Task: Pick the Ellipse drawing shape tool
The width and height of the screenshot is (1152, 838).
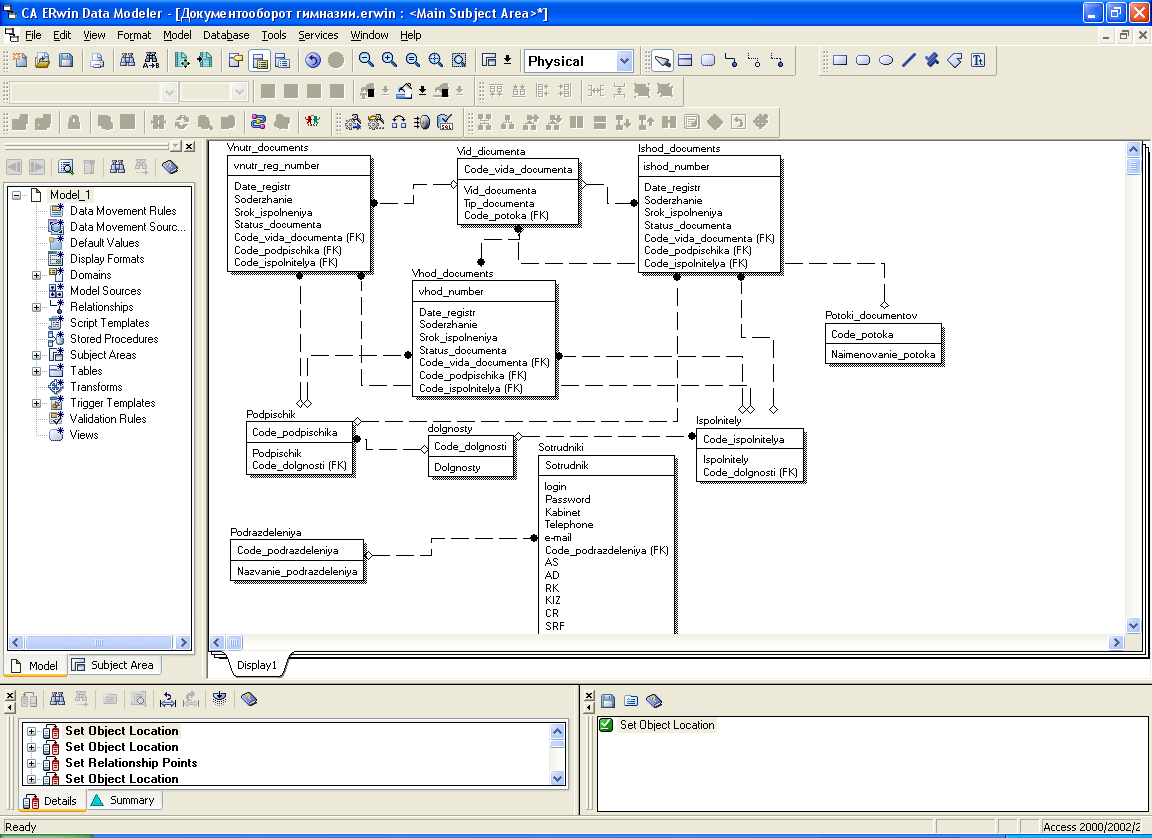Action: [x=886, y=61]
